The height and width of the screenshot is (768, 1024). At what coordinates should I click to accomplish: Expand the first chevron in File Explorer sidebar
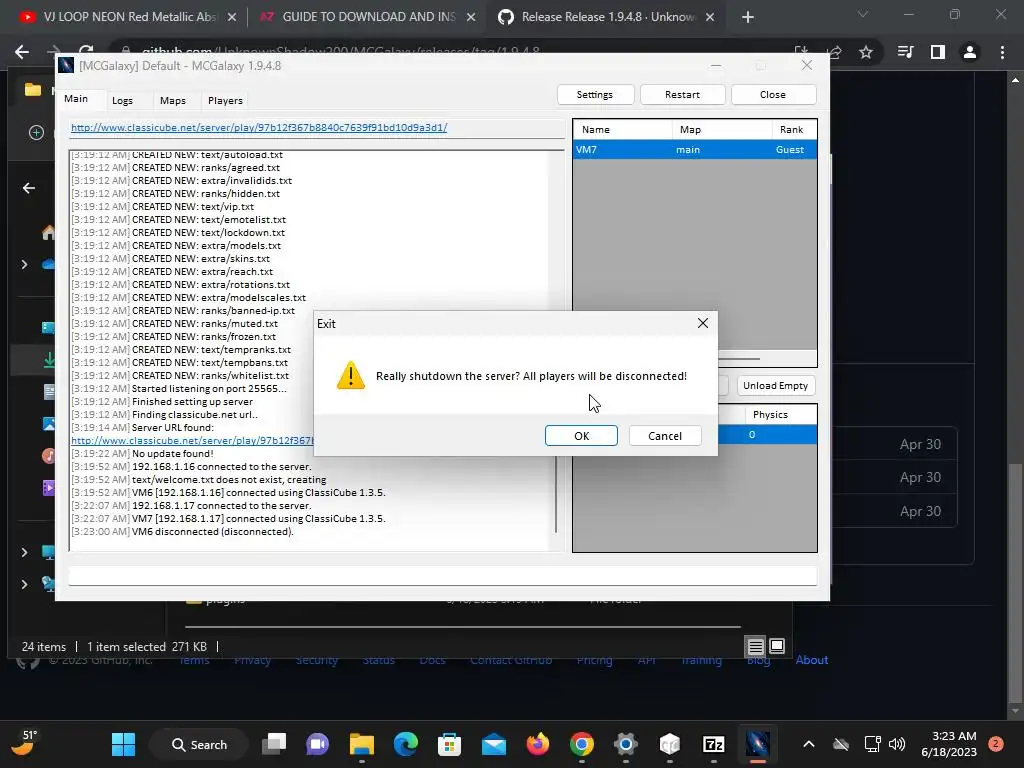click(24, 264)
